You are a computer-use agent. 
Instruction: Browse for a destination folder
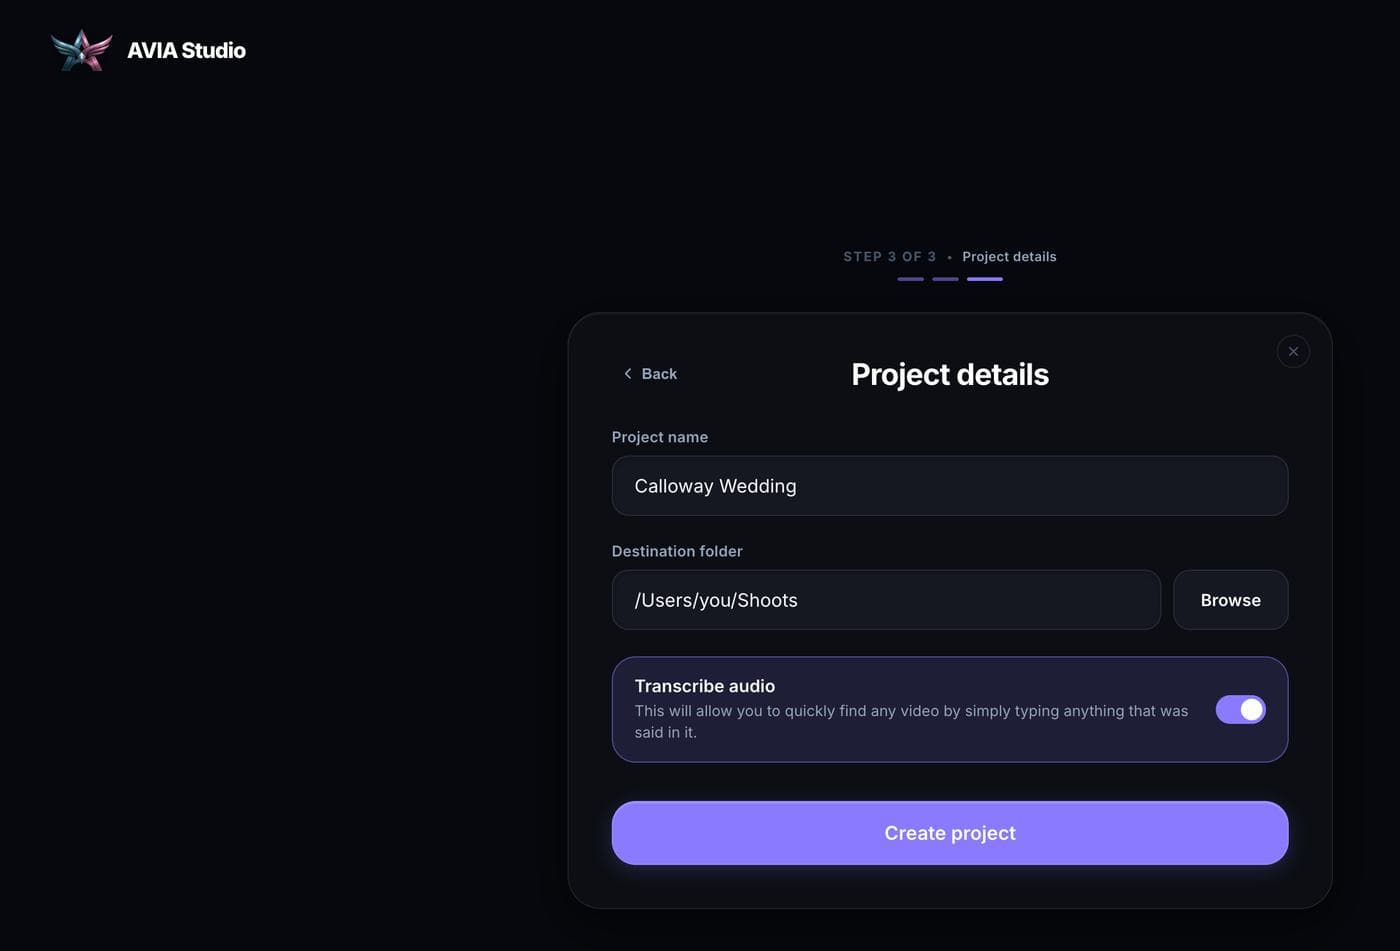point(1230,600)
